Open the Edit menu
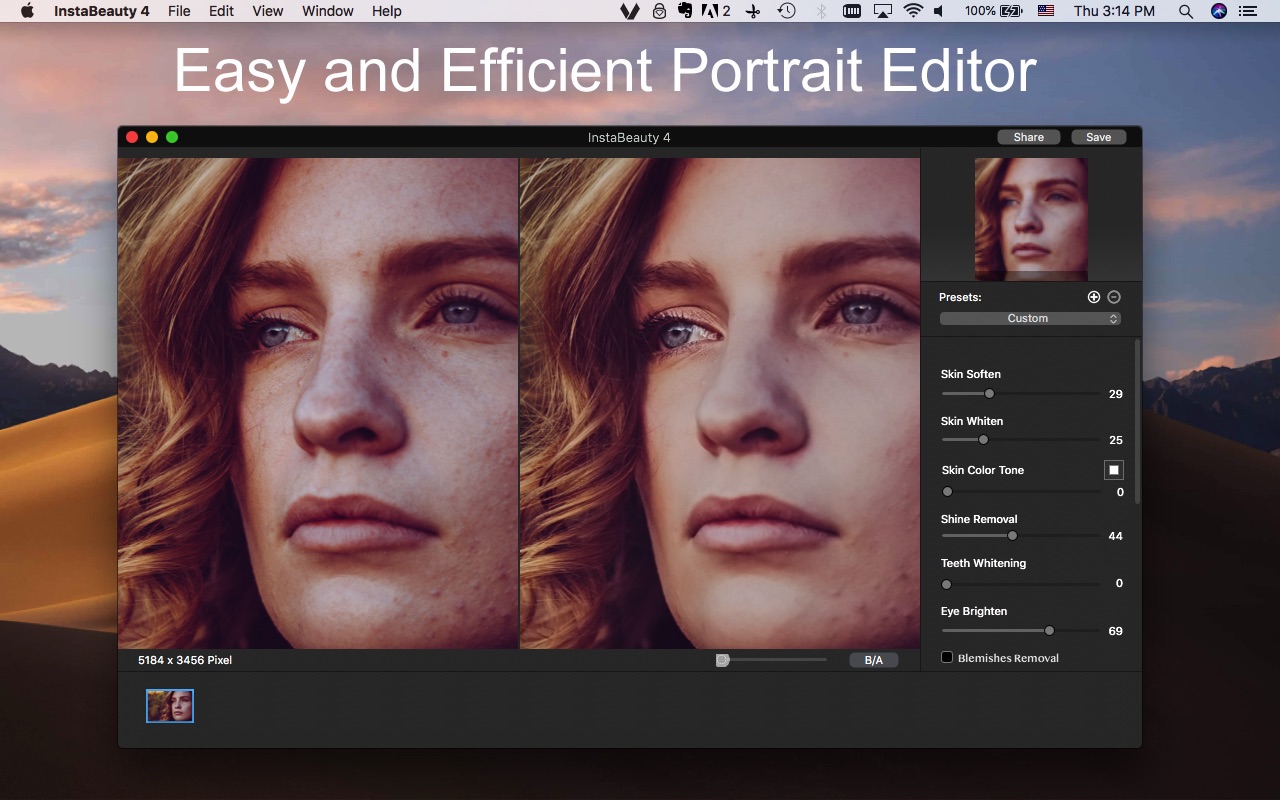The width and height of the screenshot is (1280, 800). 221,11
